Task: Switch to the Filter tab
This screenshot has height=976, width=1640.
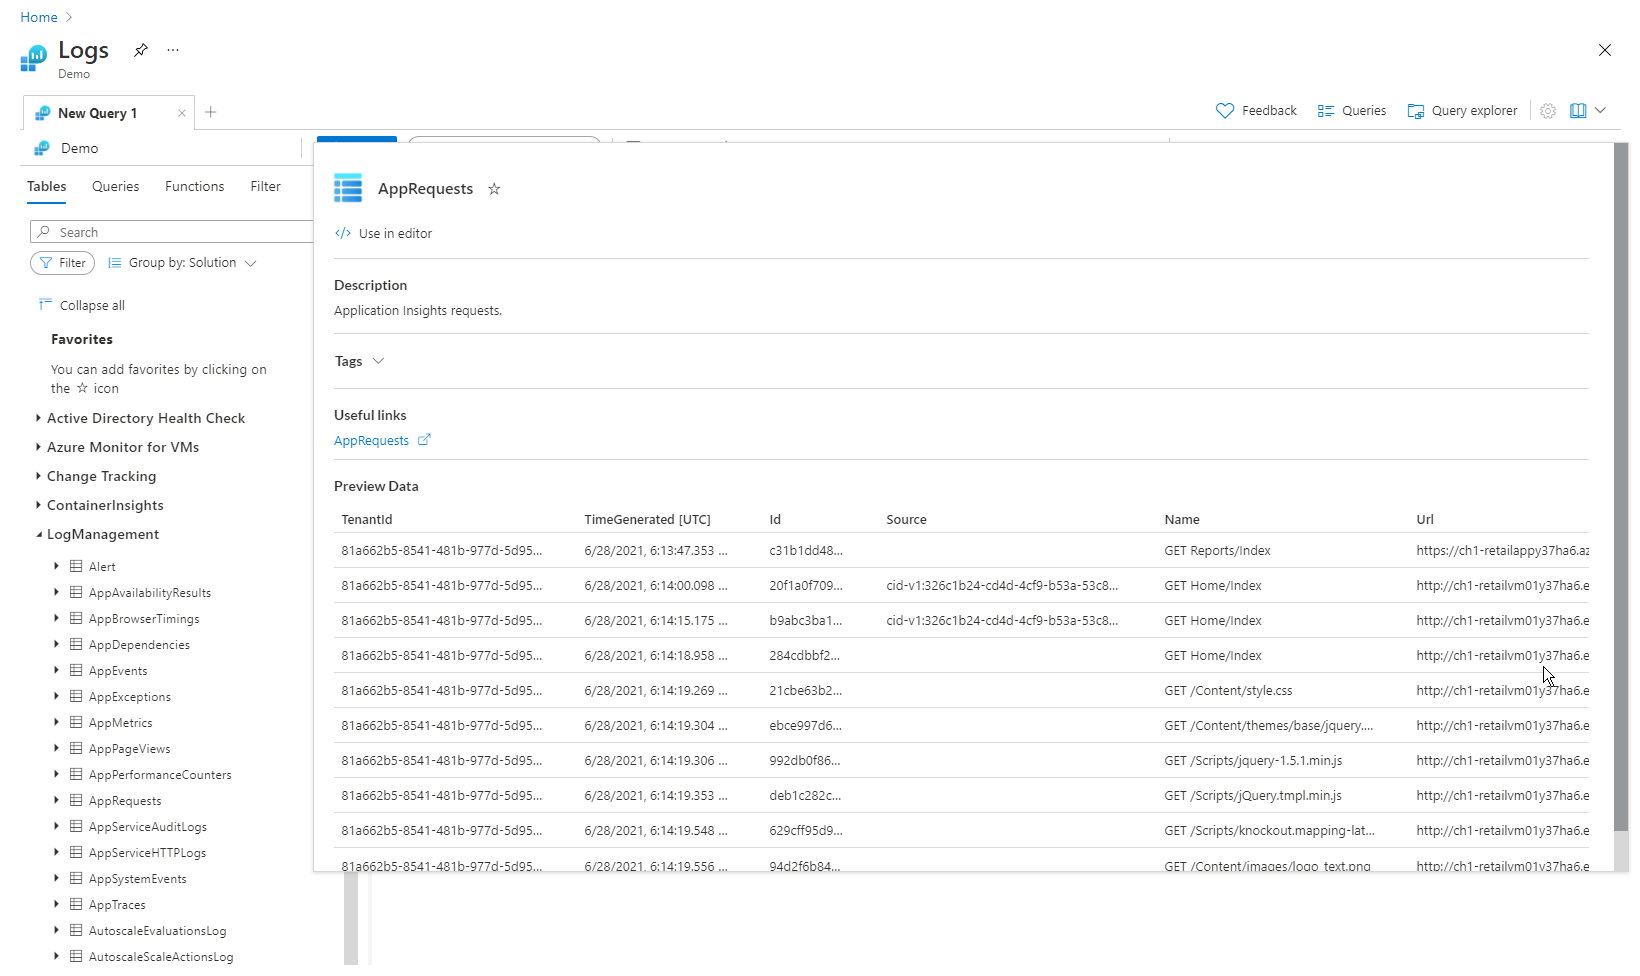Action: (x=266, y=187)
